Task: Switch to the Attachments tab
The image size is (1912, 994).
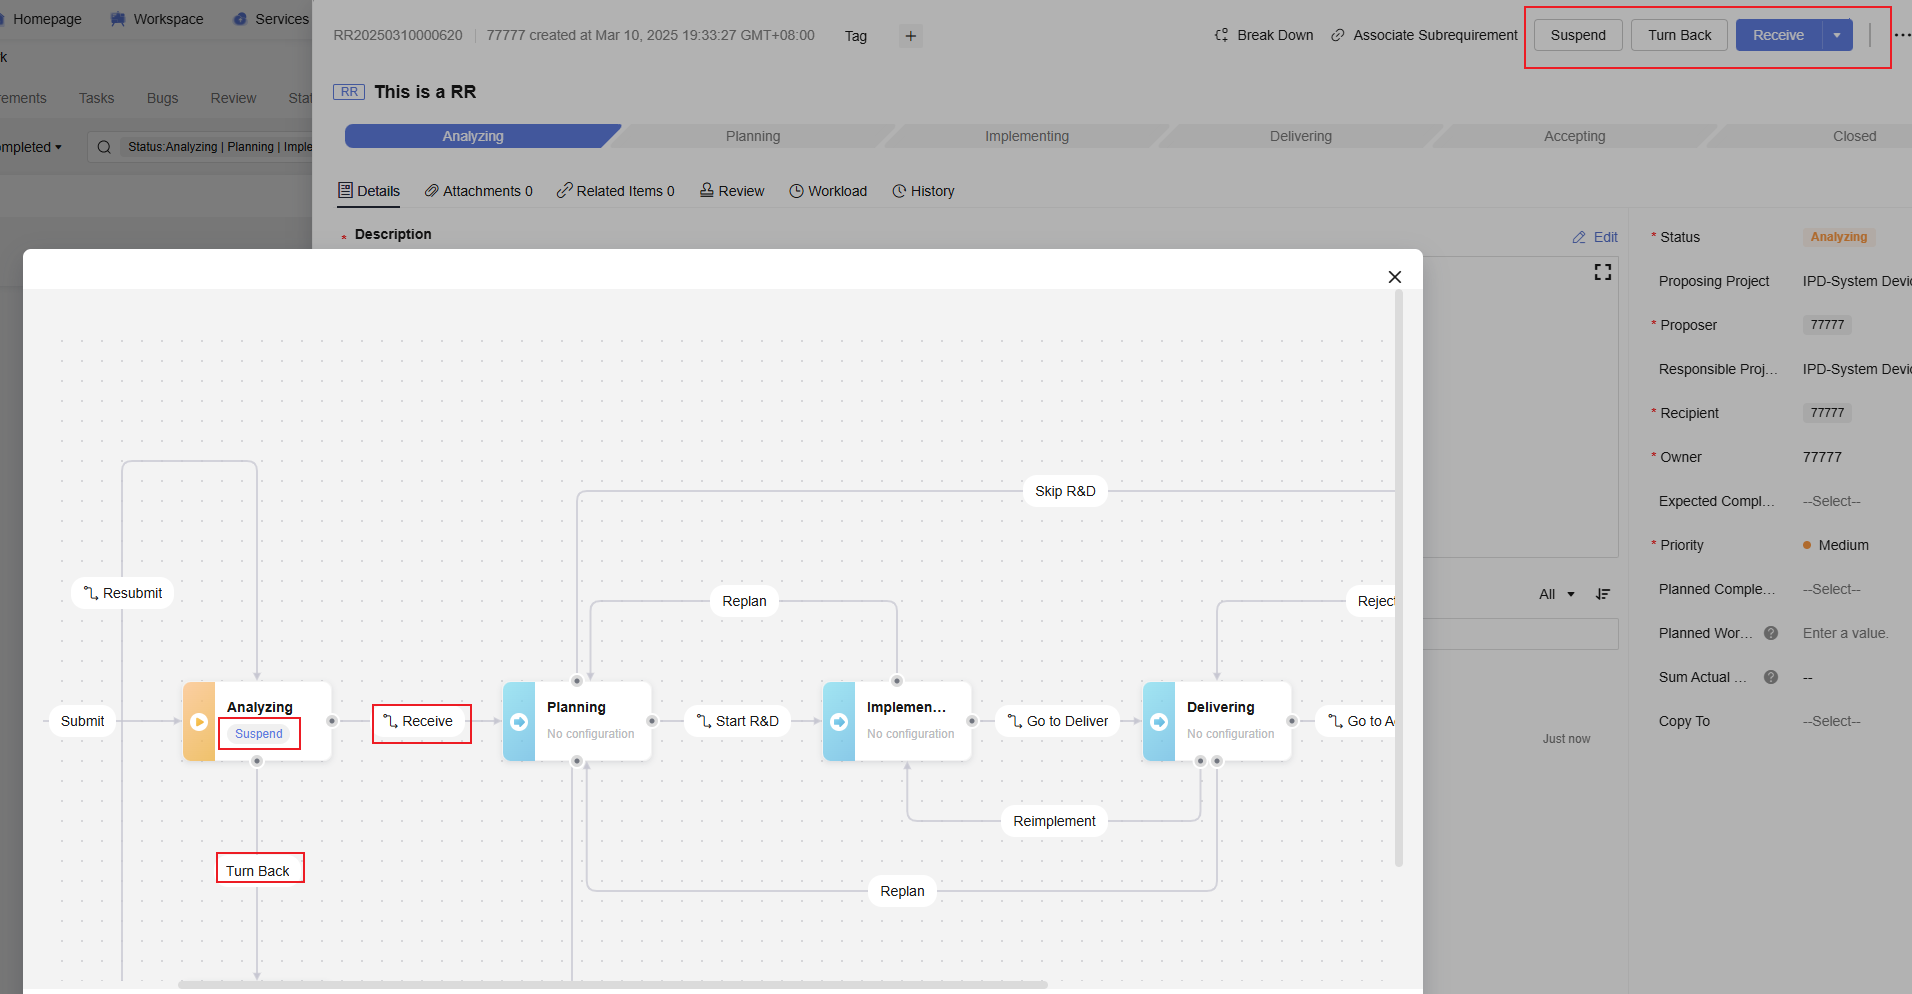Action: pos(478,191)
